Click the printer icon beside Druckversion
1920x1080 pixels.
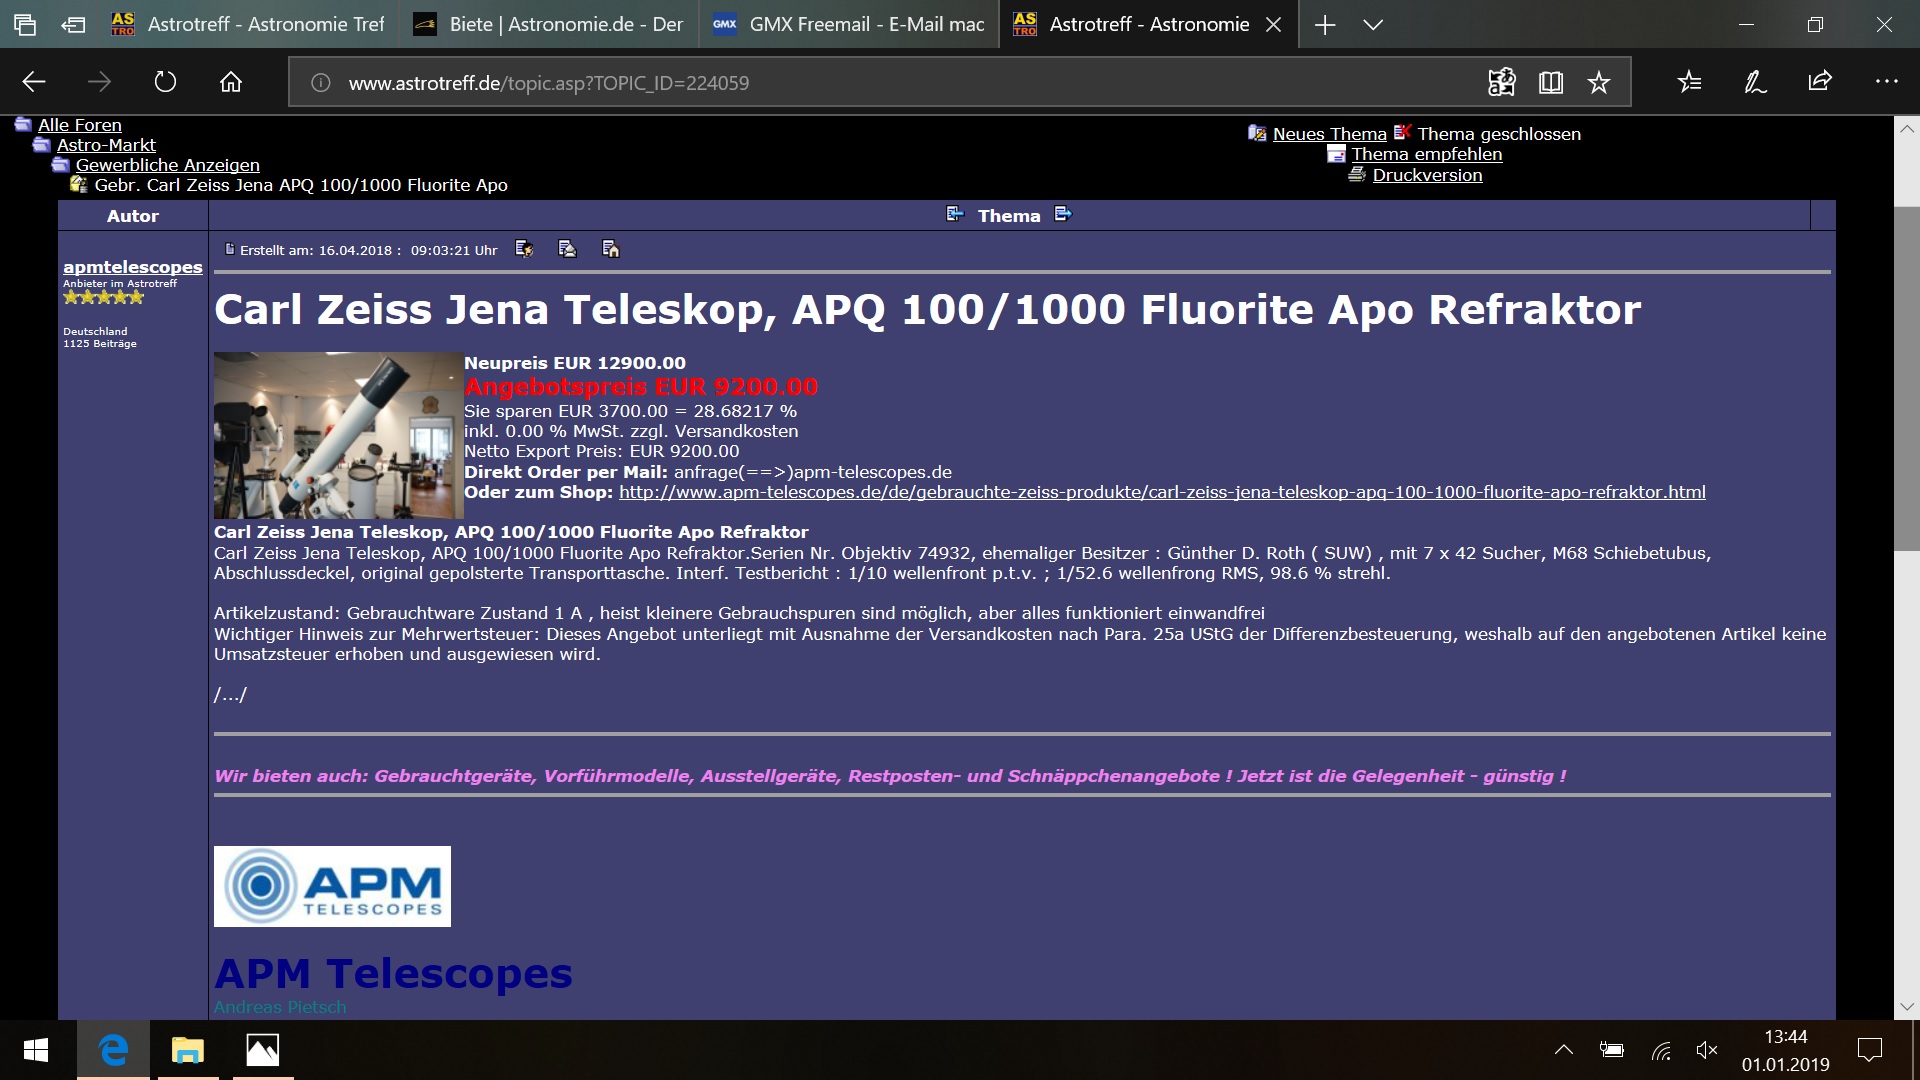coord(1357,174)
